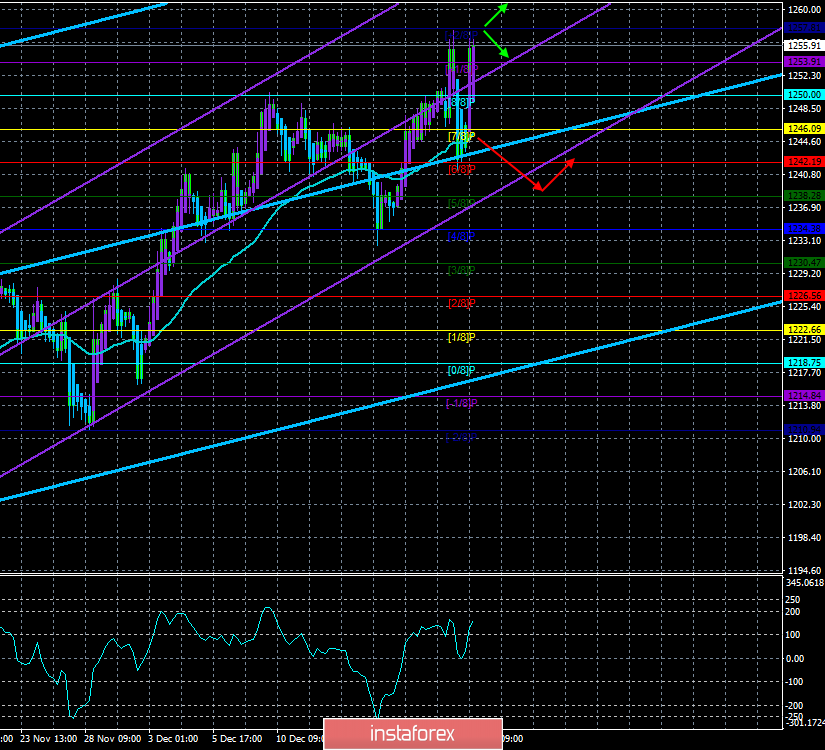The width and height of the screenshot is (825, 750).
Task: Select the current price label 1255.91
Action: point(804,45)
